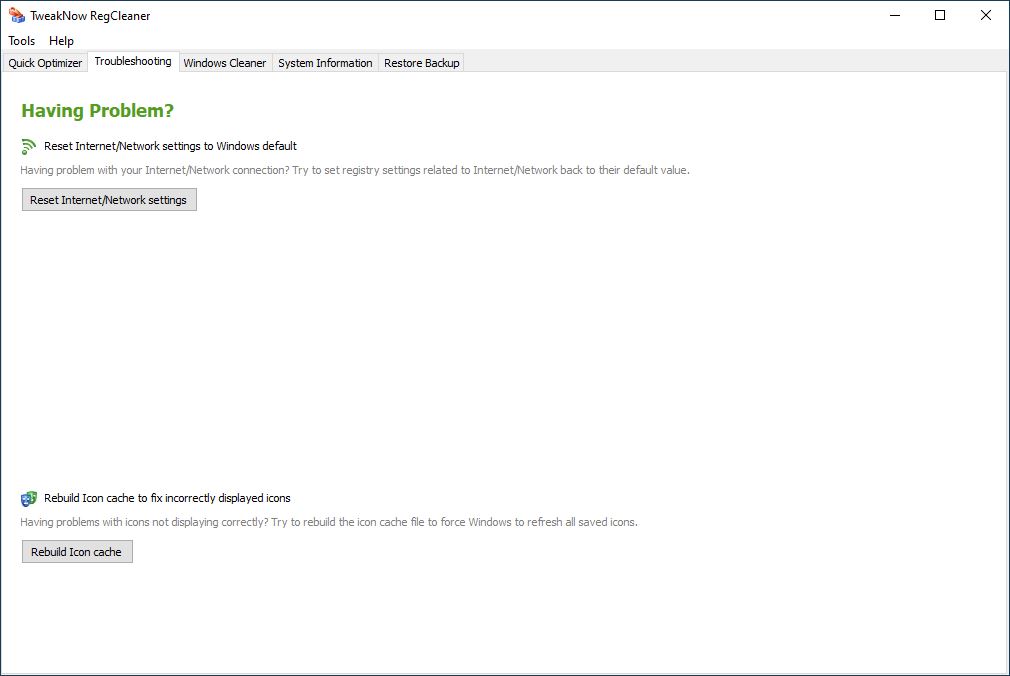The image size is (1010, 676).
Task: Switch to the Quick Optimizer tab
Action: pos(45,63)
